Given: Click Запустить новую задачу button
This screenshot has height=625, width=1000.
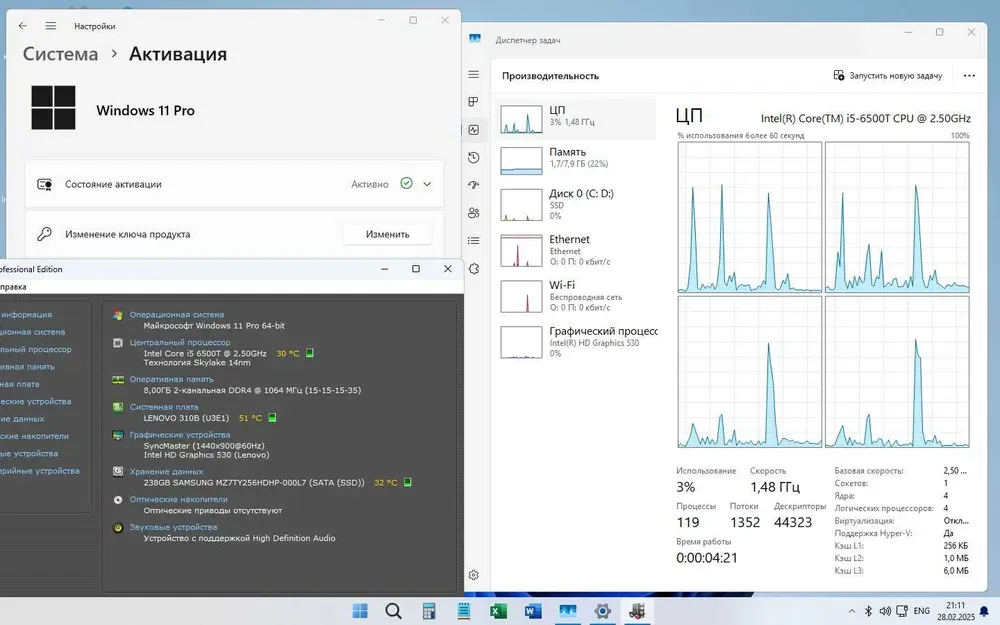Looking at the screenshot, I should pyautogui.click(x=888, y=75).
